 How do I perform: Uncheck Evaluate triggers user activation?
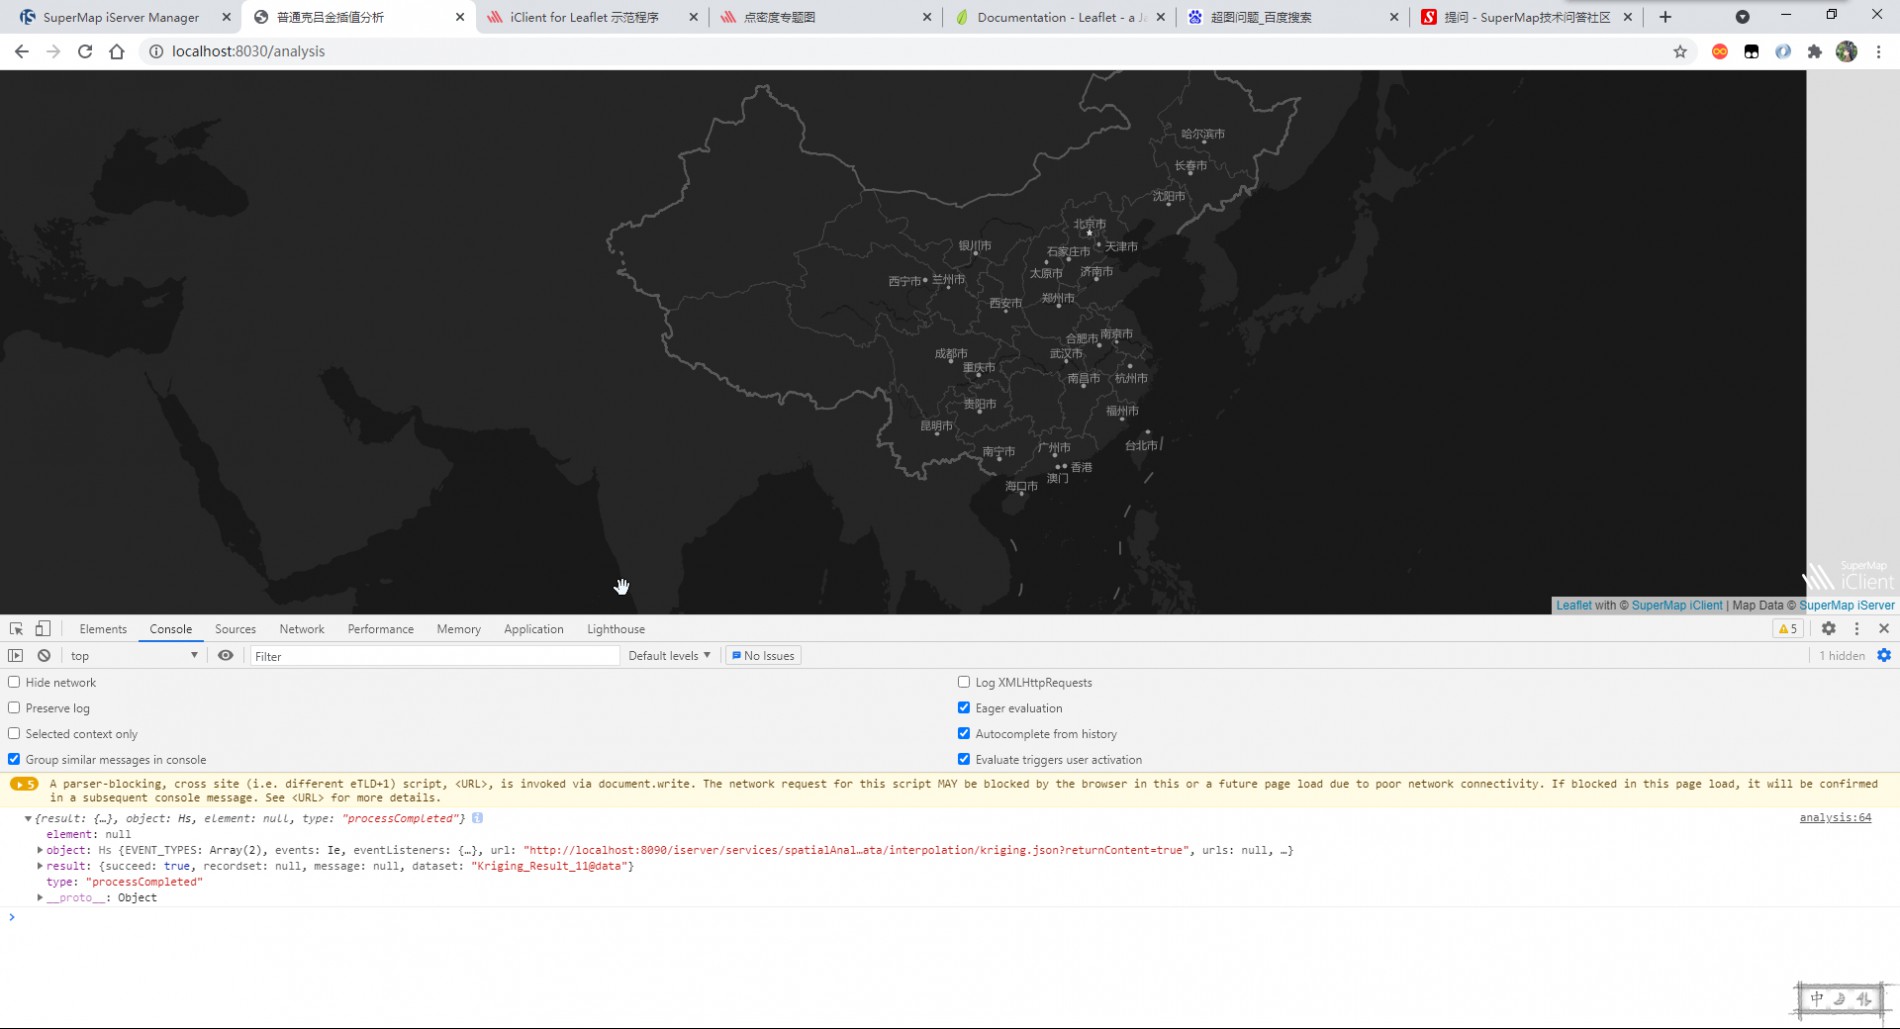(x=964, y=760)
